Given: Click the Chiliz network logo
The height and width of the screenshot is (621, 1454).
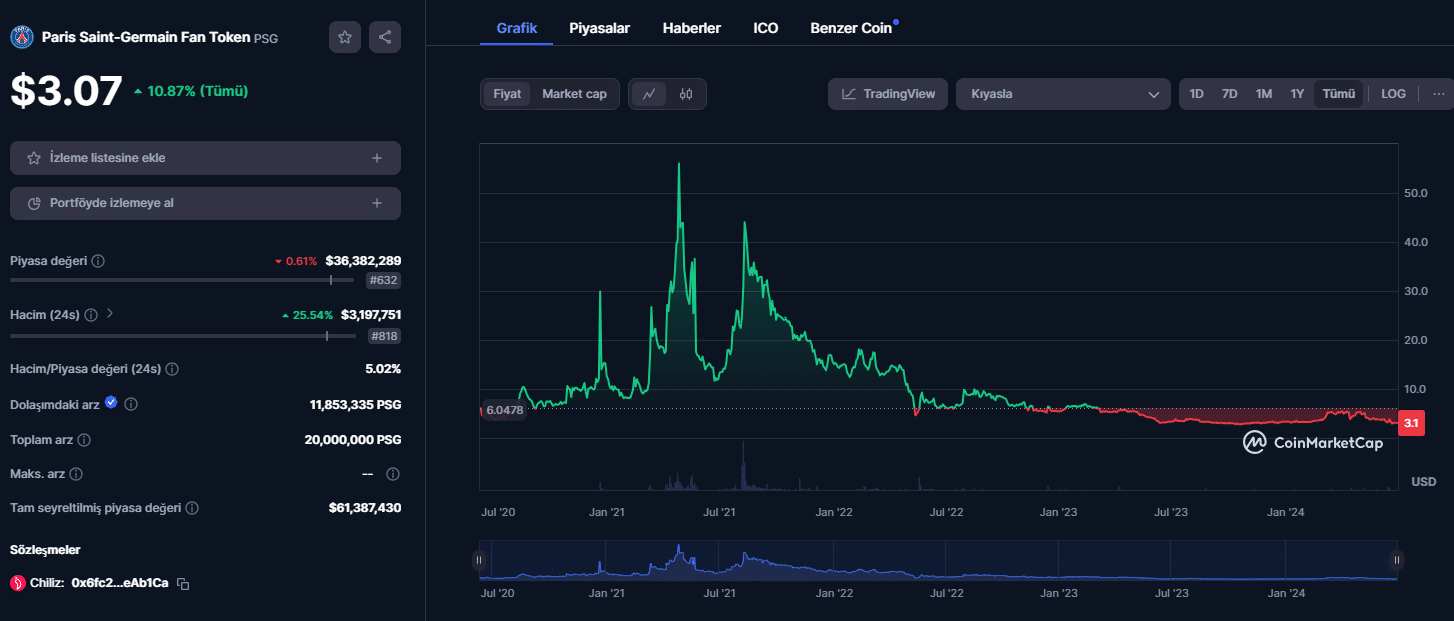Looking at the screenshot, I should pos(17,583).
